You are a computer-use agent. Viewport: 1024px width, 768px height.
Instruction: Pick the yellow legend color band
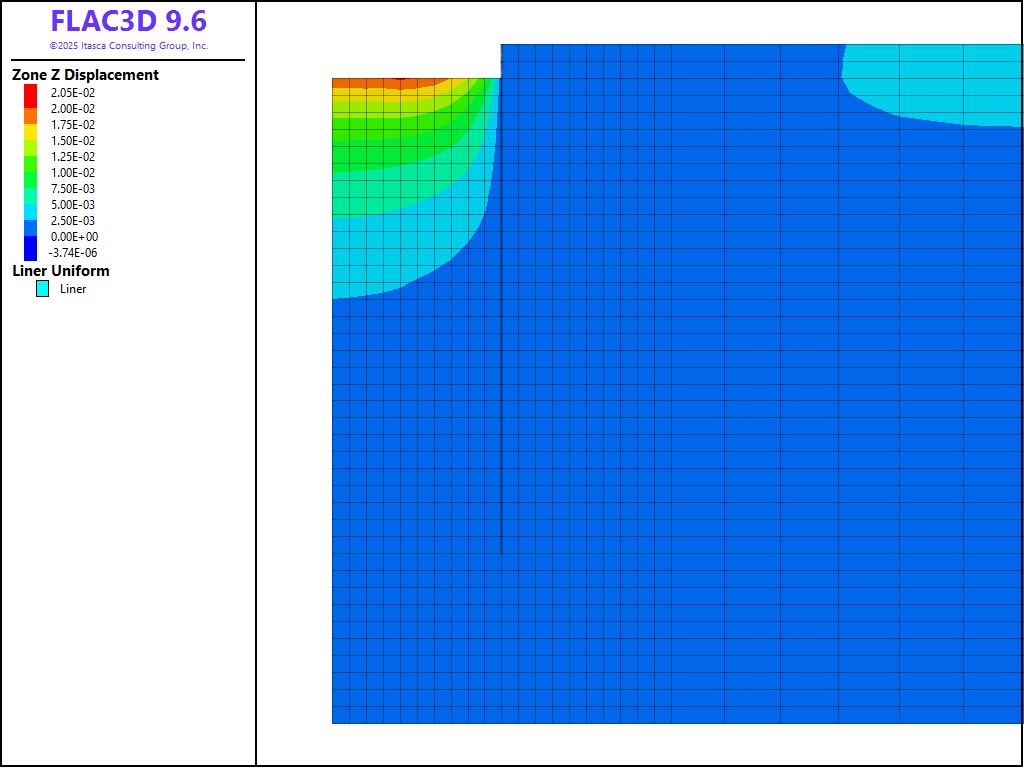pos(30,132)
